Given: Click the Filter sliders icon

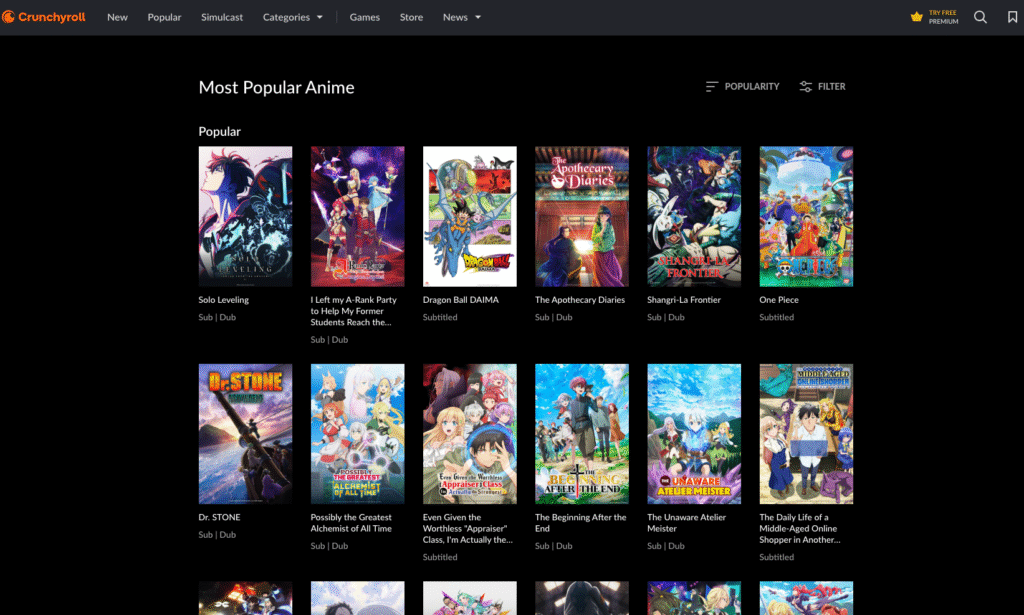Looking at the screenshot, I should click(806, 86).
